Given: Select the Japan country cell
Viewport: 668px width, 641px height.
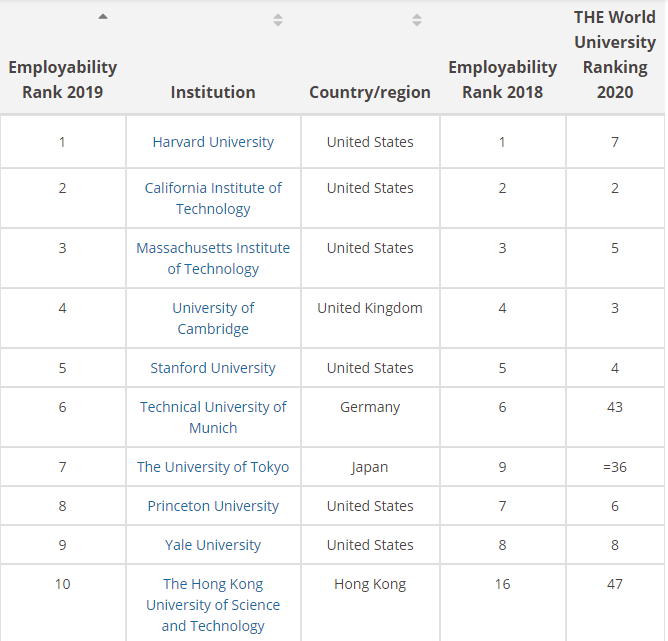Looking at the screenshot, I should (370, 467).
